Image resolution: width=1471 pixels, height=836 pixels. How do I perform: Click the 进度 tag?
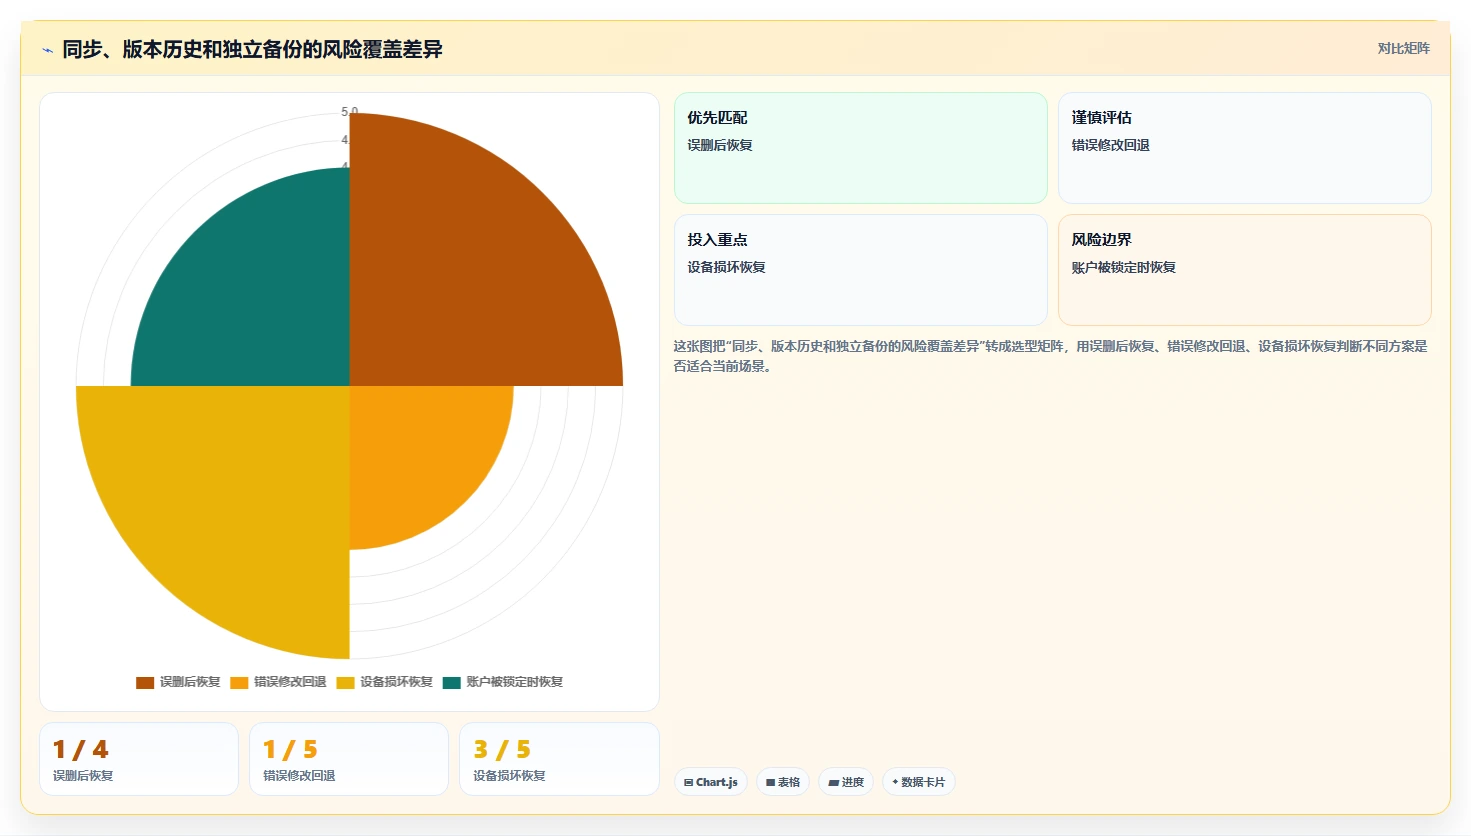point(846,782)
